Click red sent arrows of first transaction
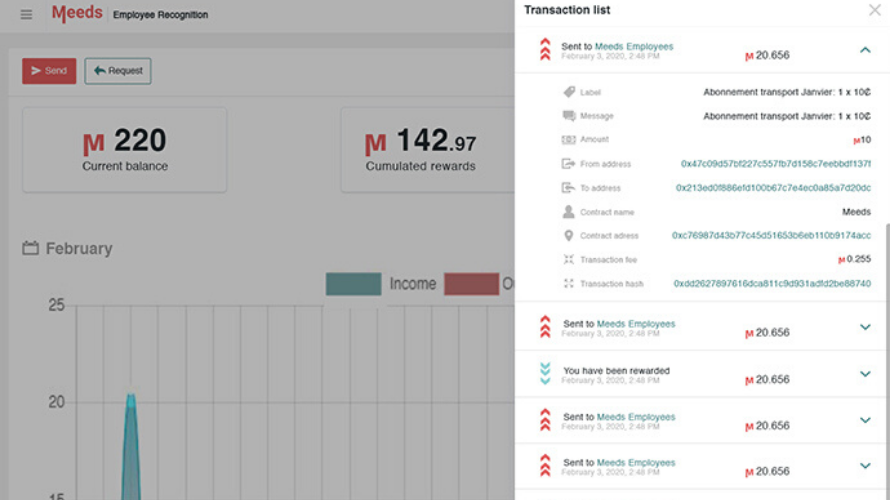The width and height of the screenshot is (890, 500). coord(545,49)
